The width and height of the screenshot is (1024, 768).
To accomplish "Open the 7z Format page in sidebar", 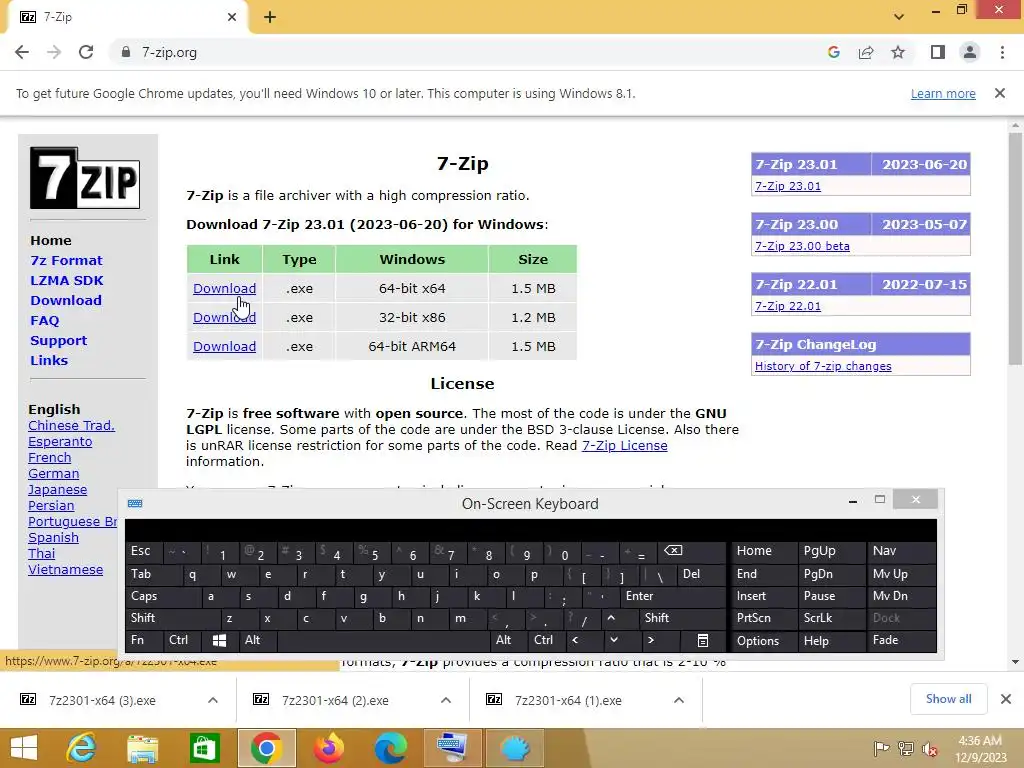I will [66, 260].
